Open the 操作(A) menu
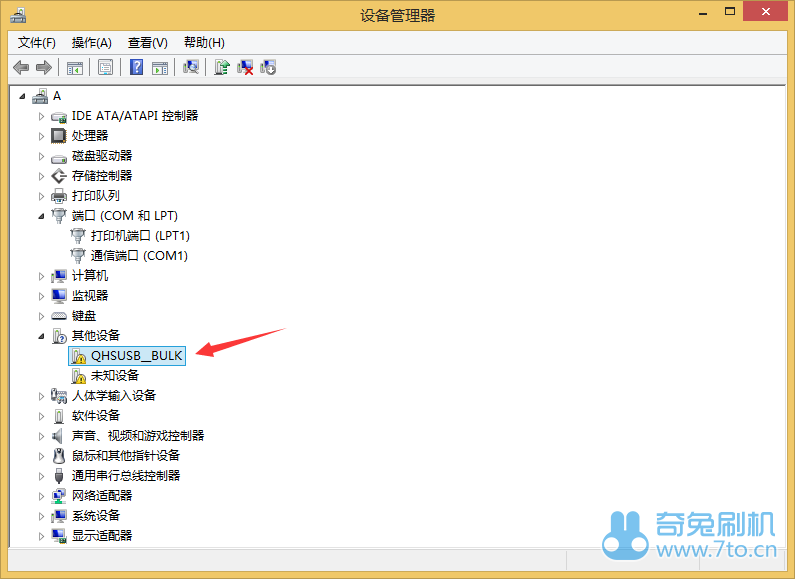This screenshot has height=579, width=795. coord(92,43)
